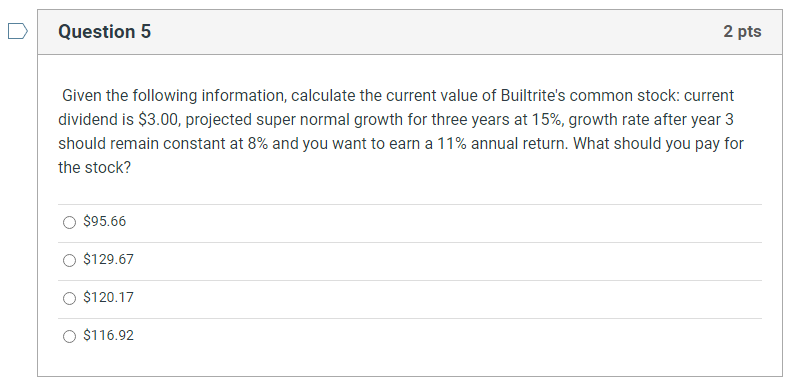The width and height of the screenshot is (794, 382).
Task: Click the gray question header bar
Action: [410, 32]
